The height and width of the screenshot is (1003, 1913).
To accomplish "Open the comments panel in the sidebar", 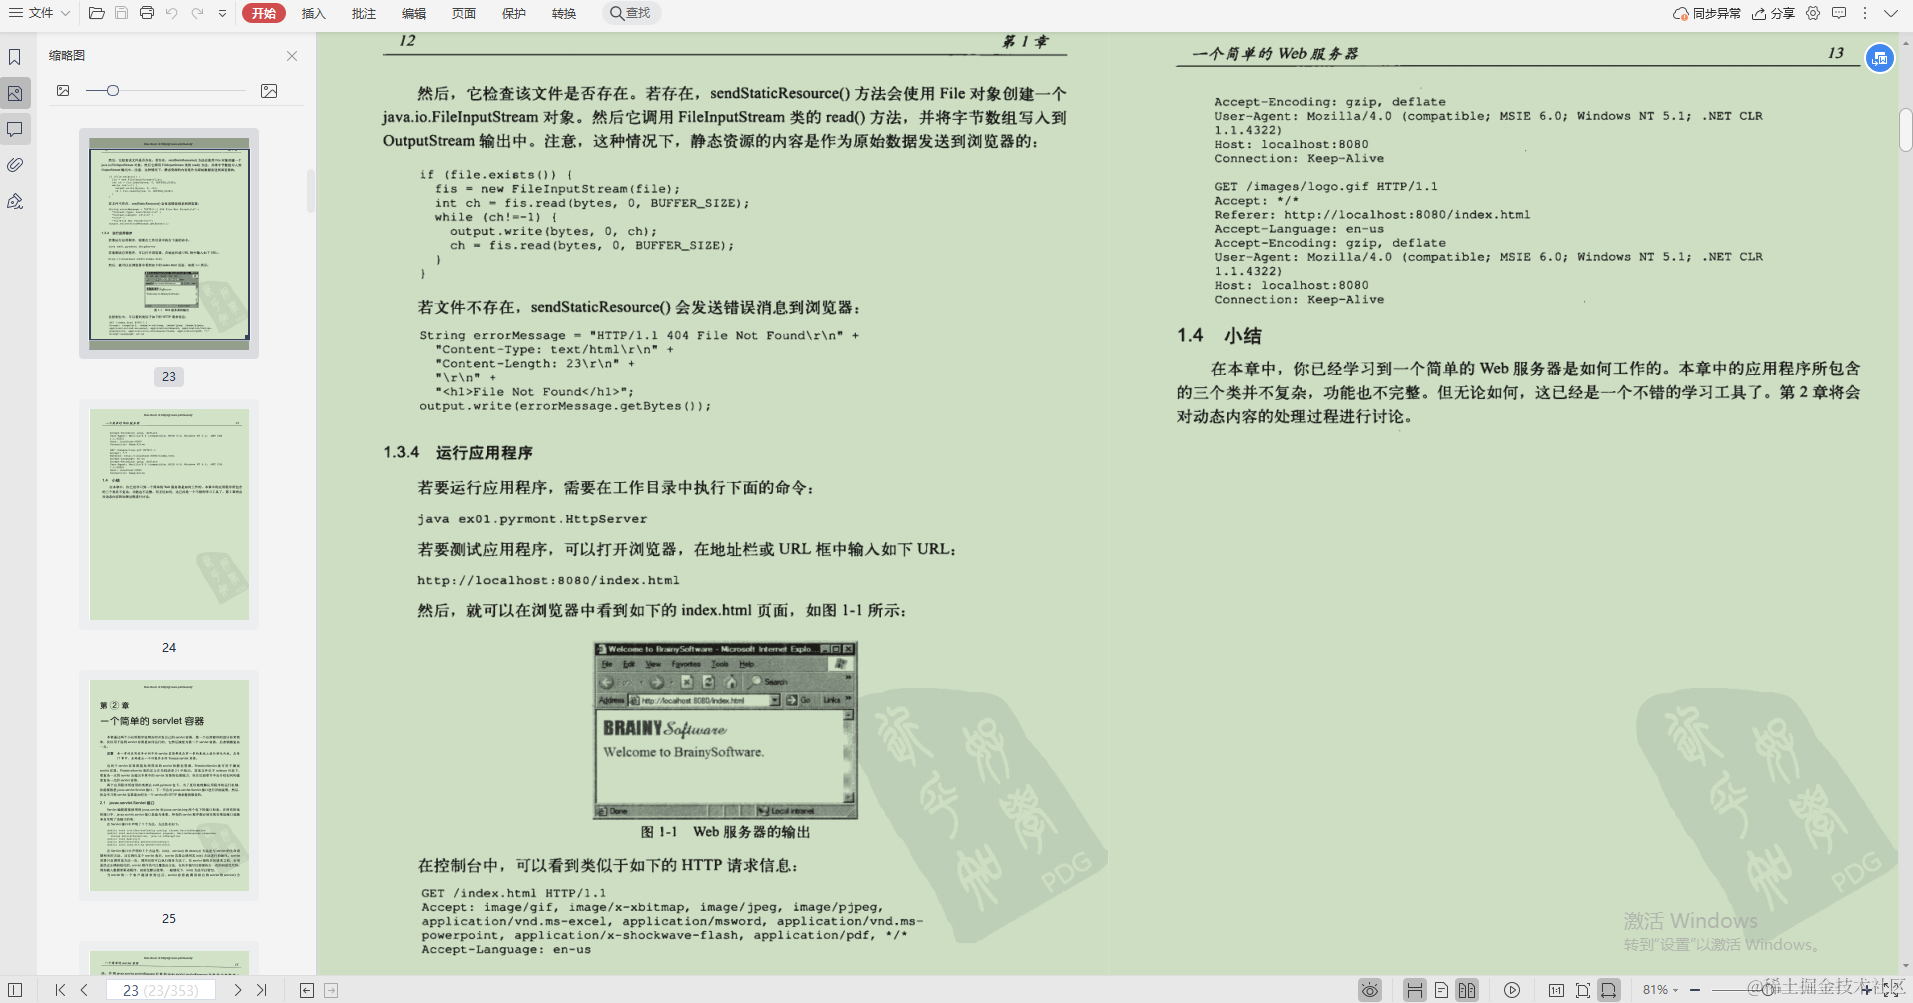I will point(15,129).
